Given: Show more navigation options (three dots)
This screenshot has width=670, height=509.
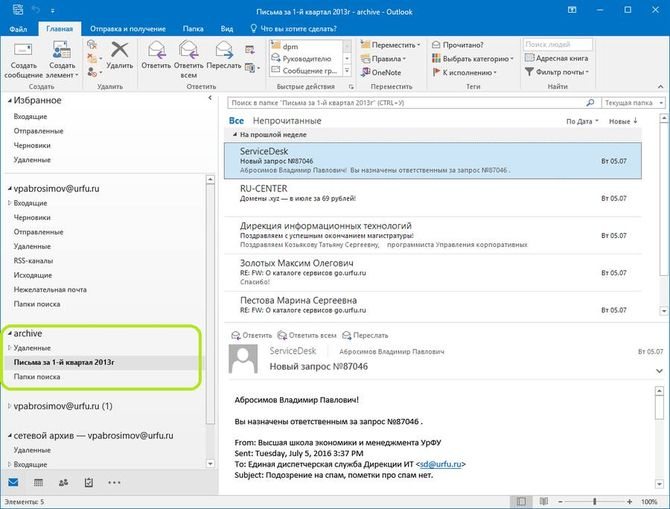Looking at the screenshot, I should [x=114, y=483].
